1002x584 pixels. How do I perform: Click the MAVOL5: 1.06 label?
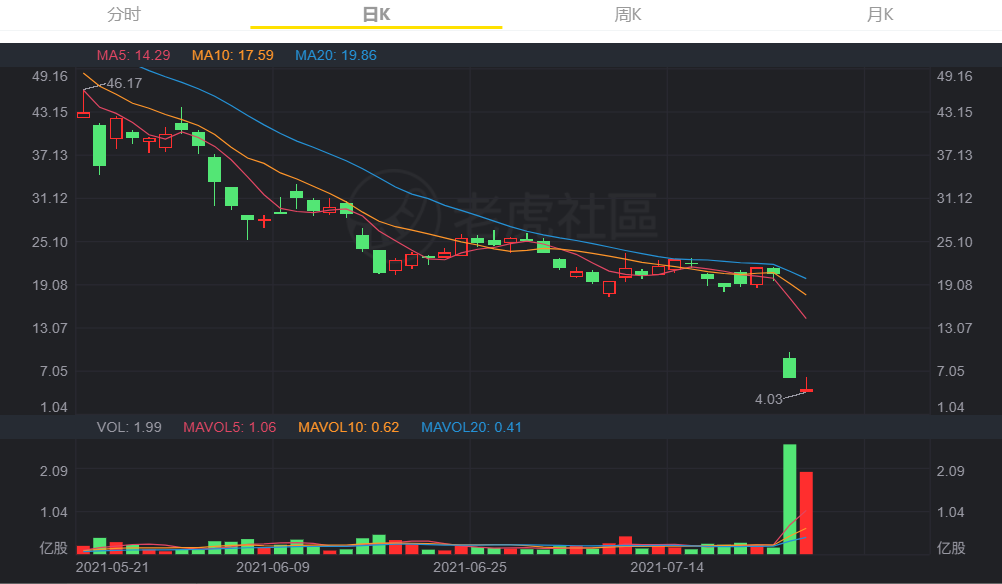229,427
